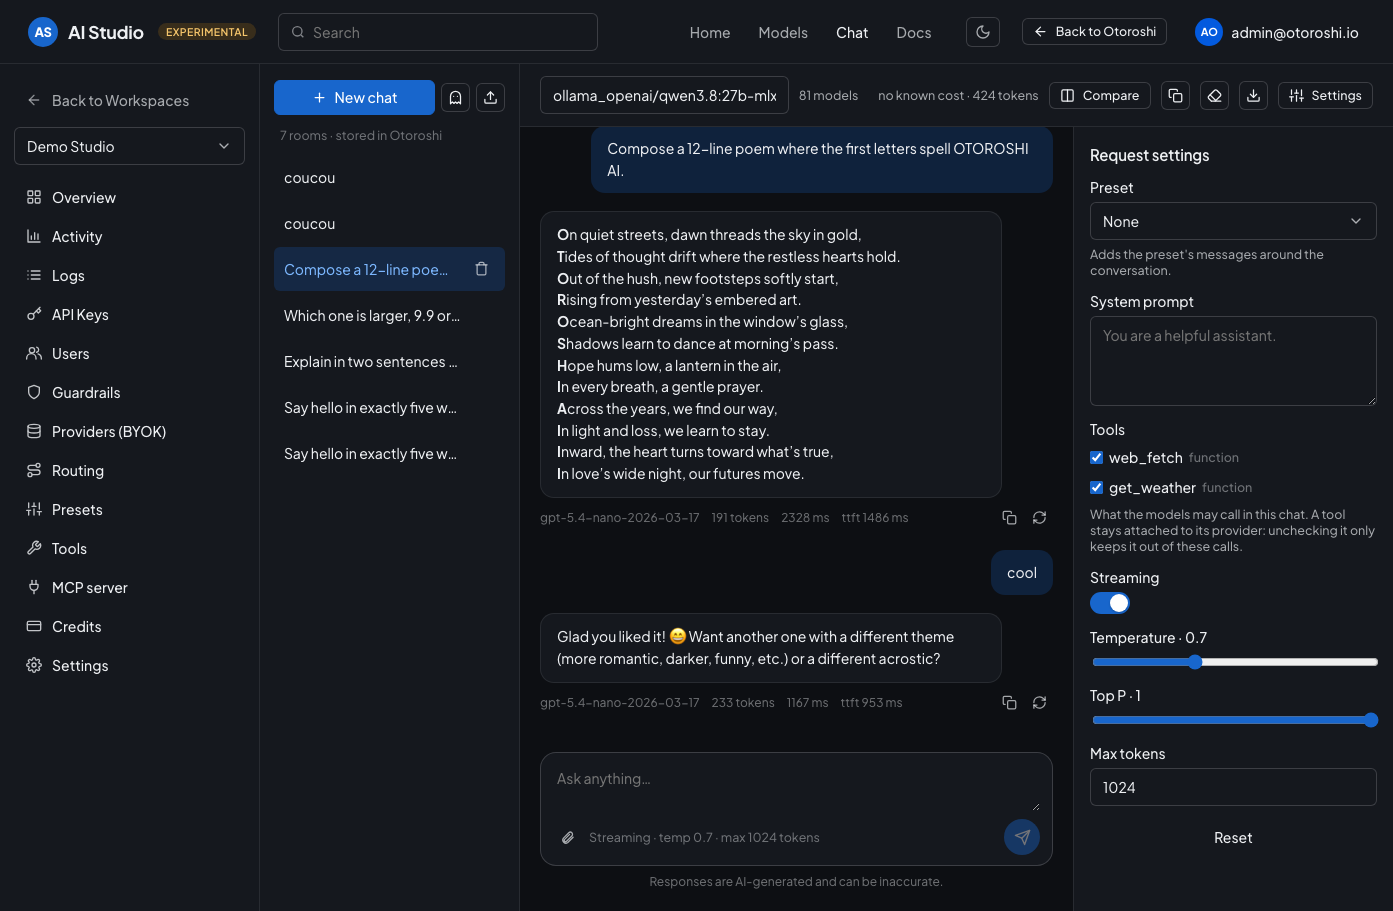Open Routing in sidebar
The image size is (1393, 911).
129,471
